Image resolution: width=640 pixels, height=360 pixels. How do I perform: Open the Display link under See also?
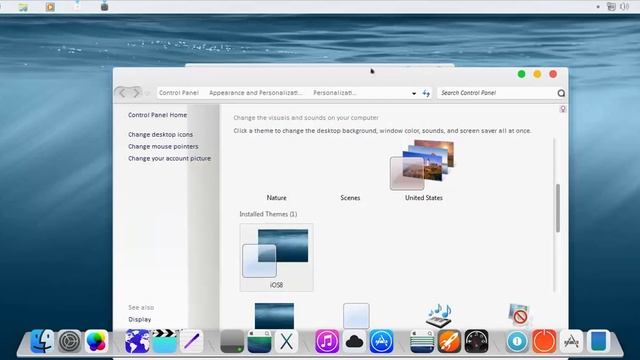point(140,319)
